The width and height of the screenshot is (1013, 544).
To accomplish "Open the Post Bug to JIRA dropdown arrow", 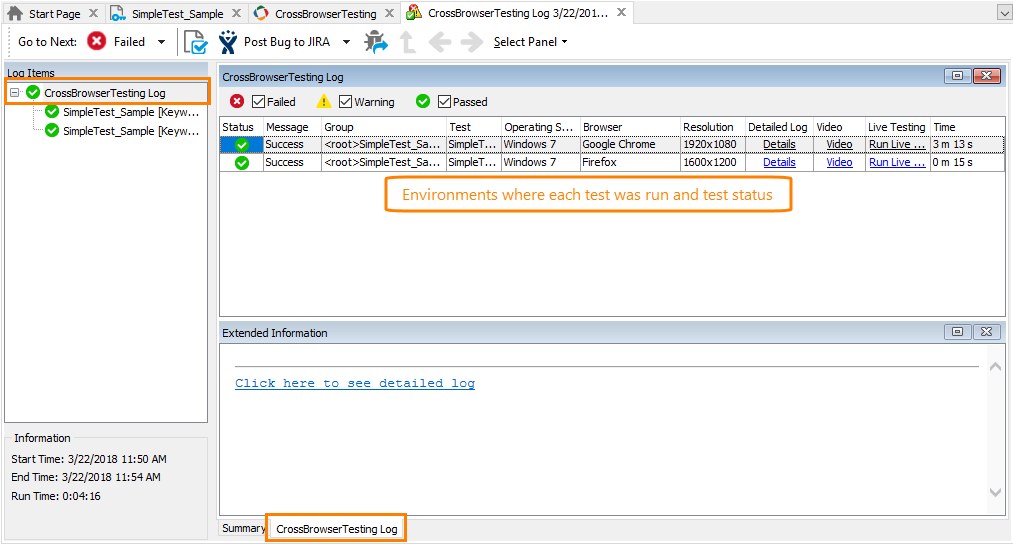I will pyautogui.click(x=346, y=42).
